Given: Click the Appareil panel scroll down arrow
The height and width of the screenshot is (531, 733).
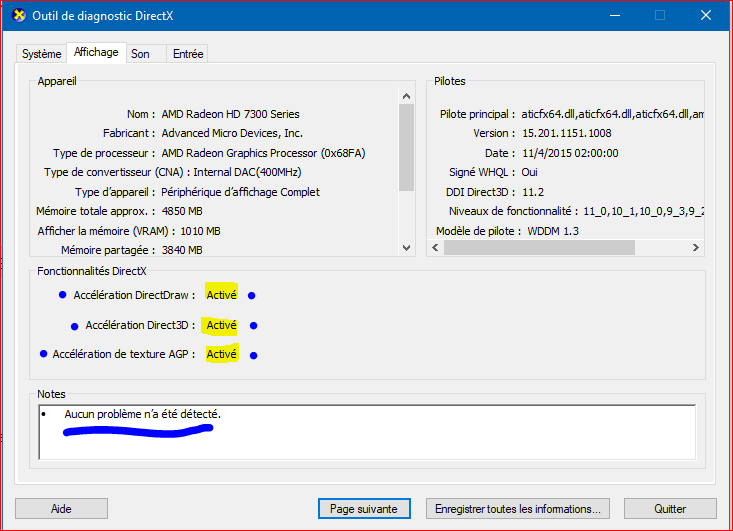Looking at the screenshot, I should tap(406, 248).
